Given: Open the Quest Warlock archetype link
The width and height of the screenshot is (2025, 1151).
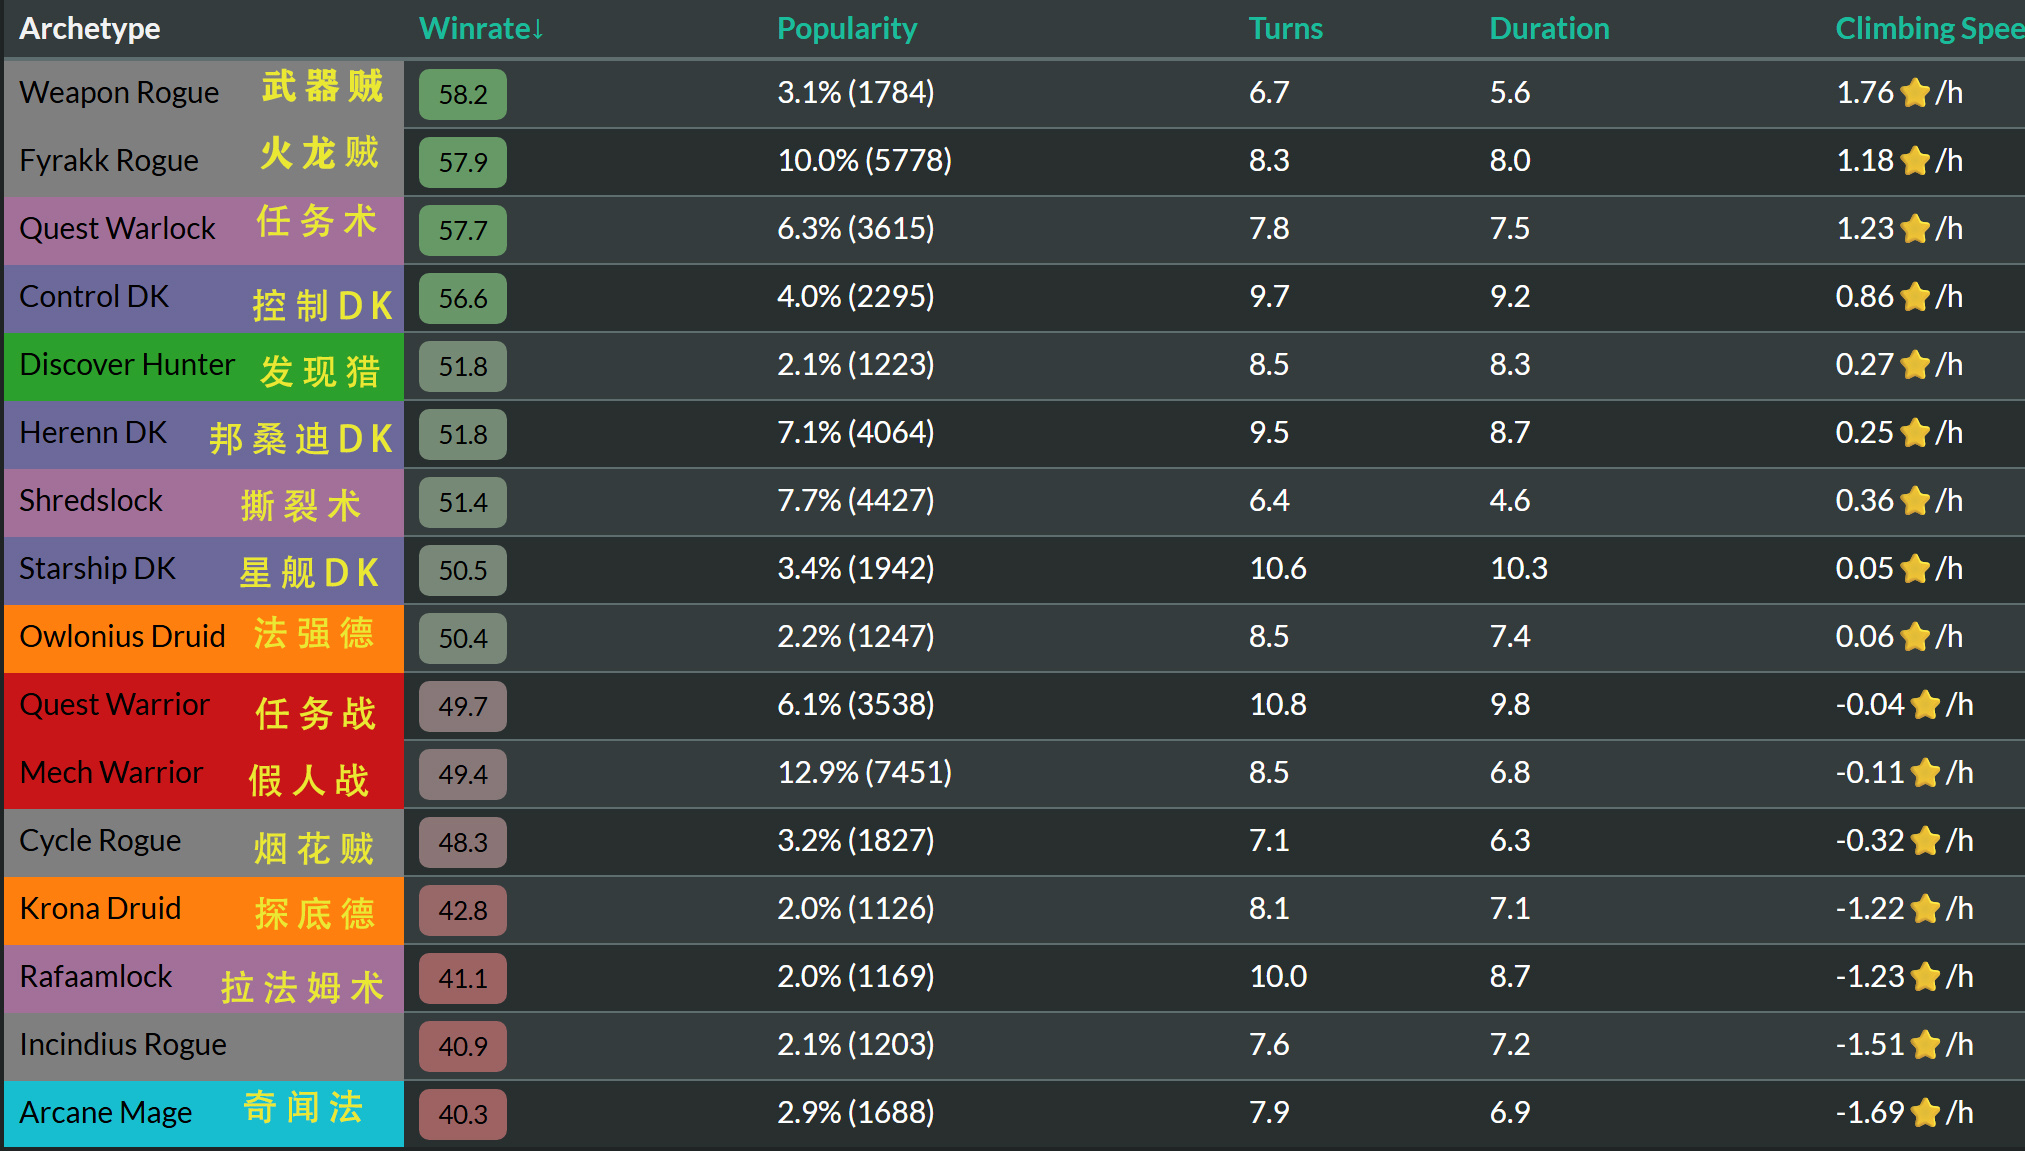Looking at the screenshot, I should pyautogui.click(x=117, y=229).
